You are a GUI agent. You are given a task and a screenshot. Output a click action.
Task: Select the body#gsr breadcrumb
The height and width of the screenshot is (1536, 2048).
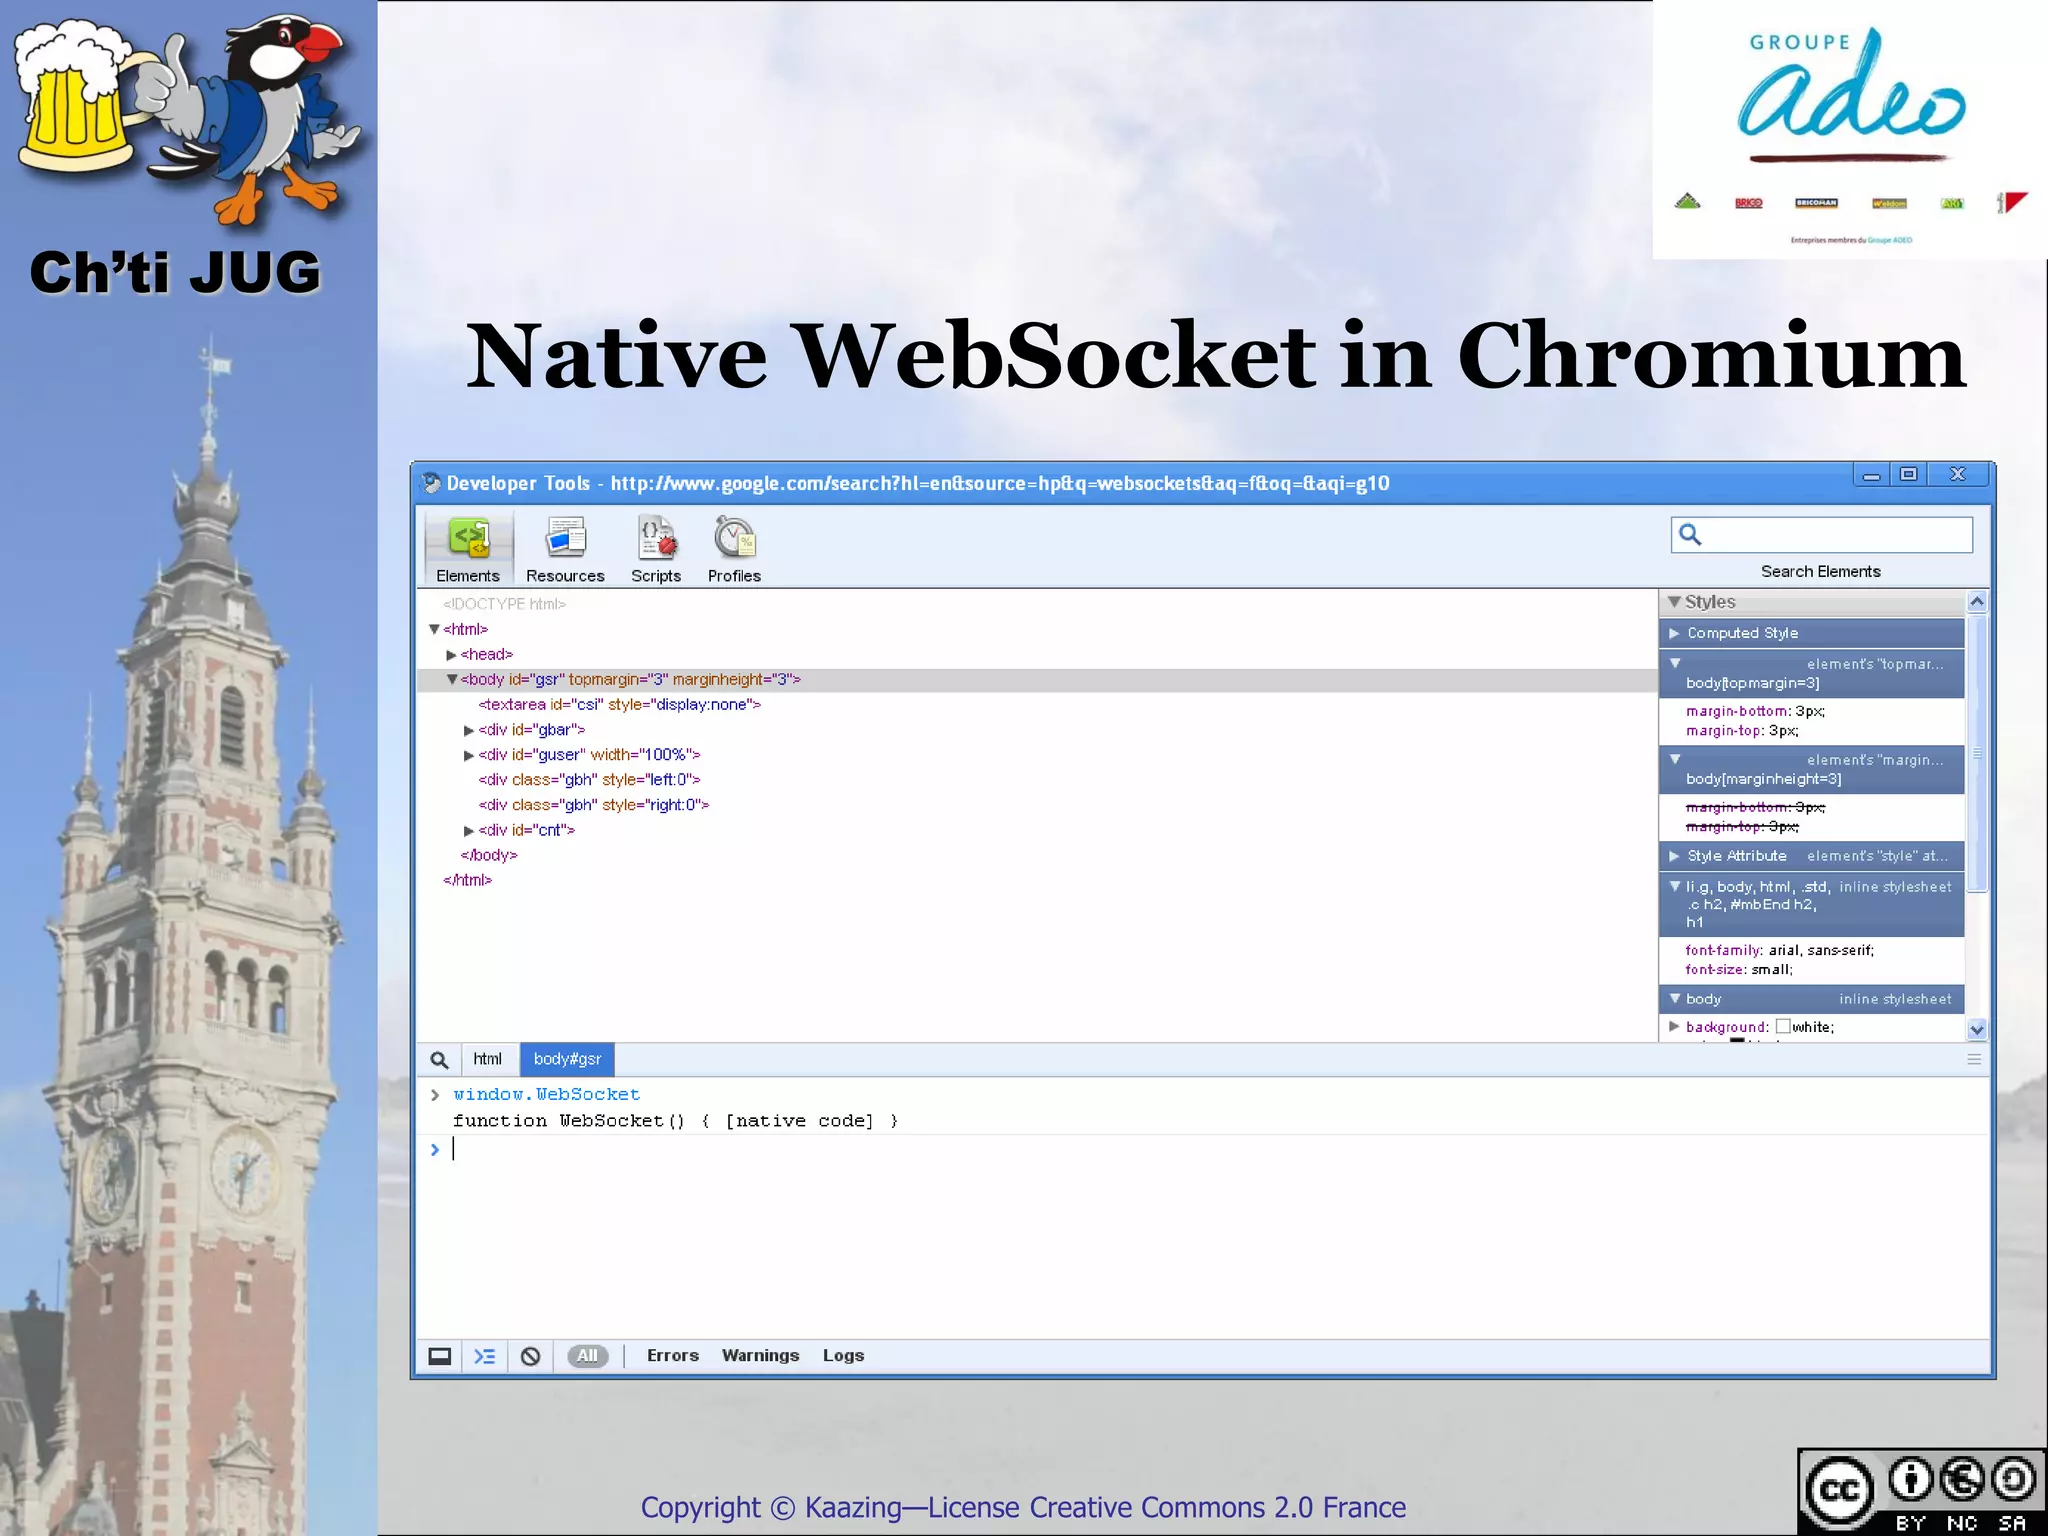pyautogui.click(x=567, y=1059)
